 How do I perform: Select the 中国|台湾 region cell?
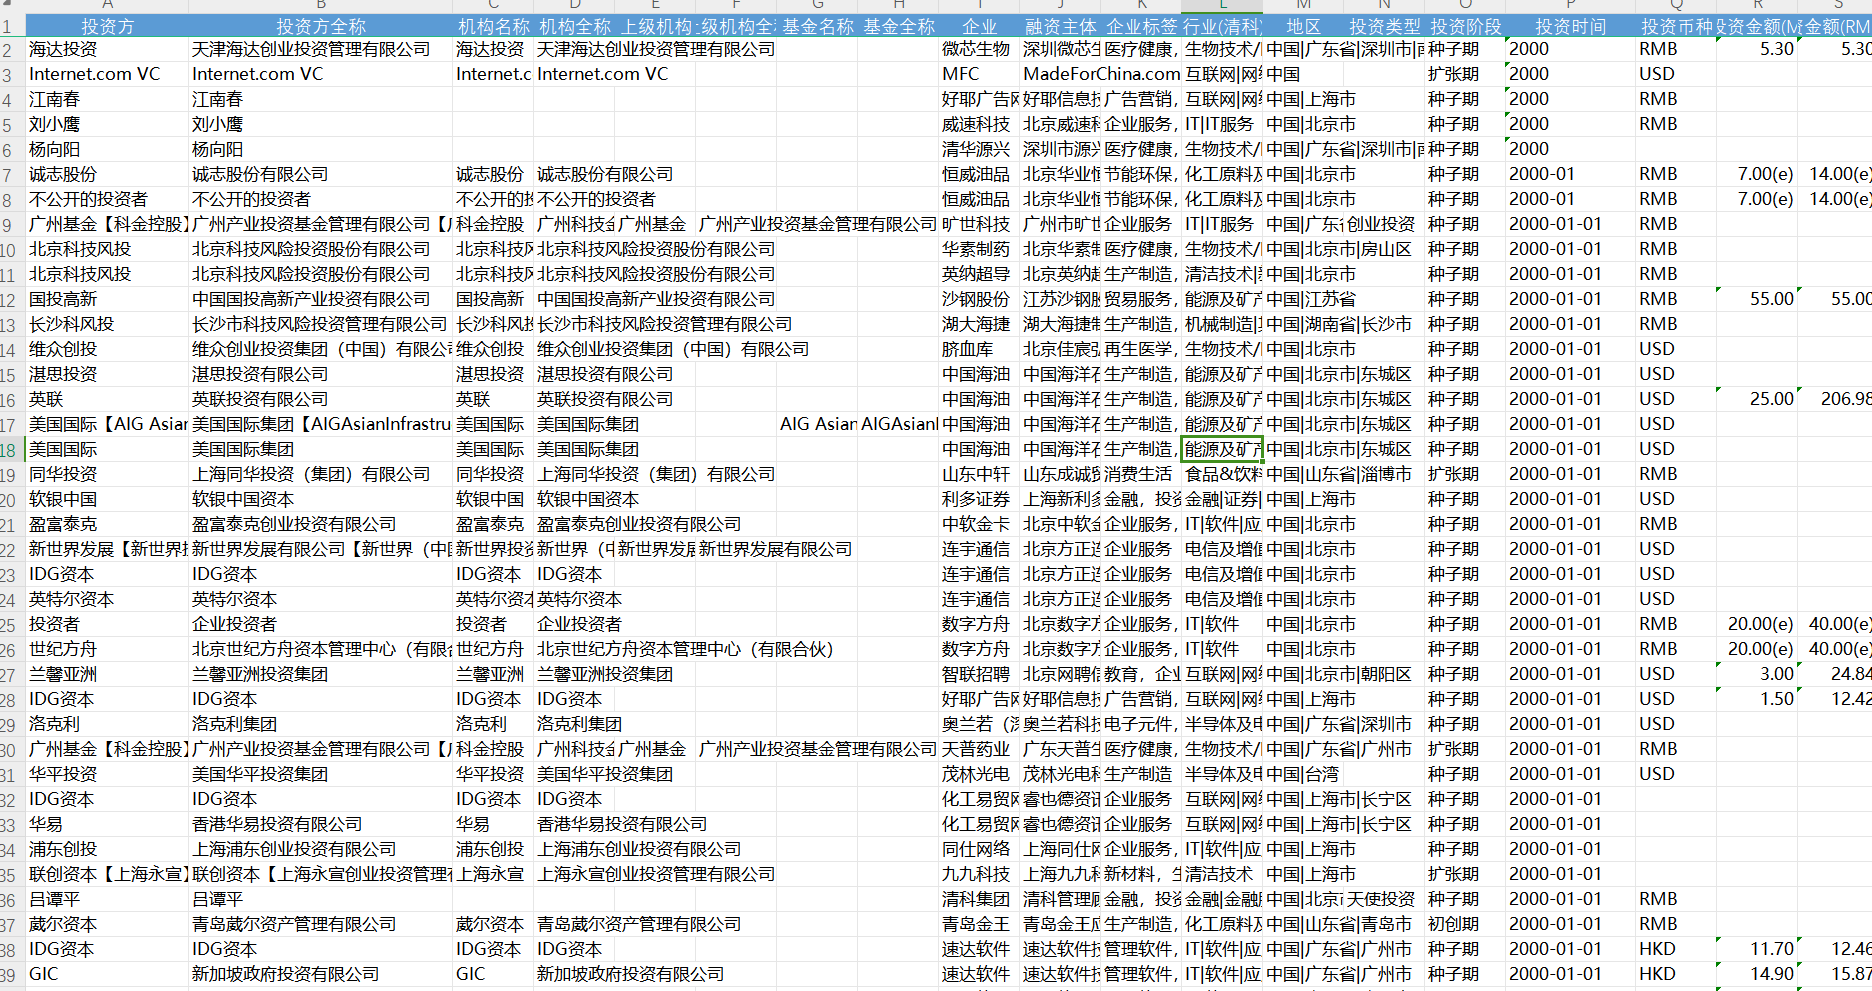click(x=1303, y=774)
